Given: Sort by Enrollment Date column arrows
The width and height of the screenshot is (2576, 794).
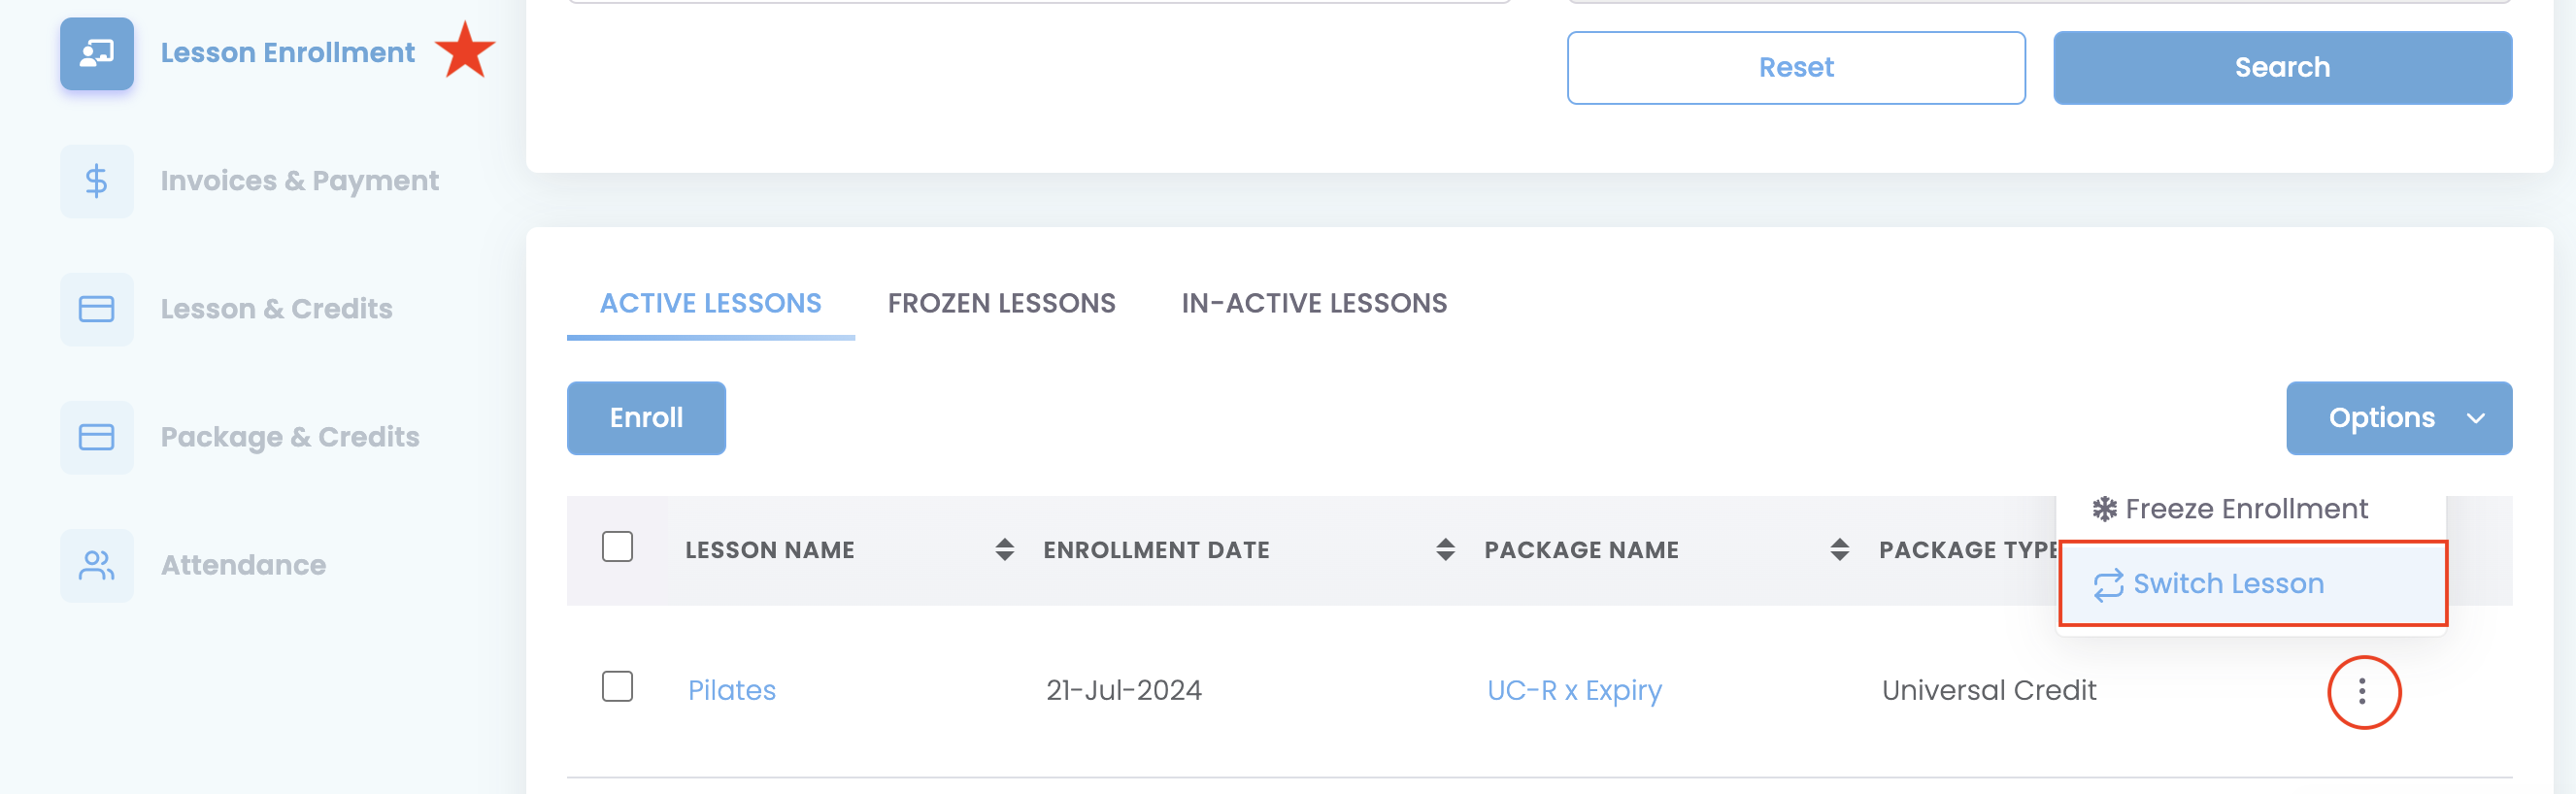Looking at the screenshot, I should [x=1444, y=549].
